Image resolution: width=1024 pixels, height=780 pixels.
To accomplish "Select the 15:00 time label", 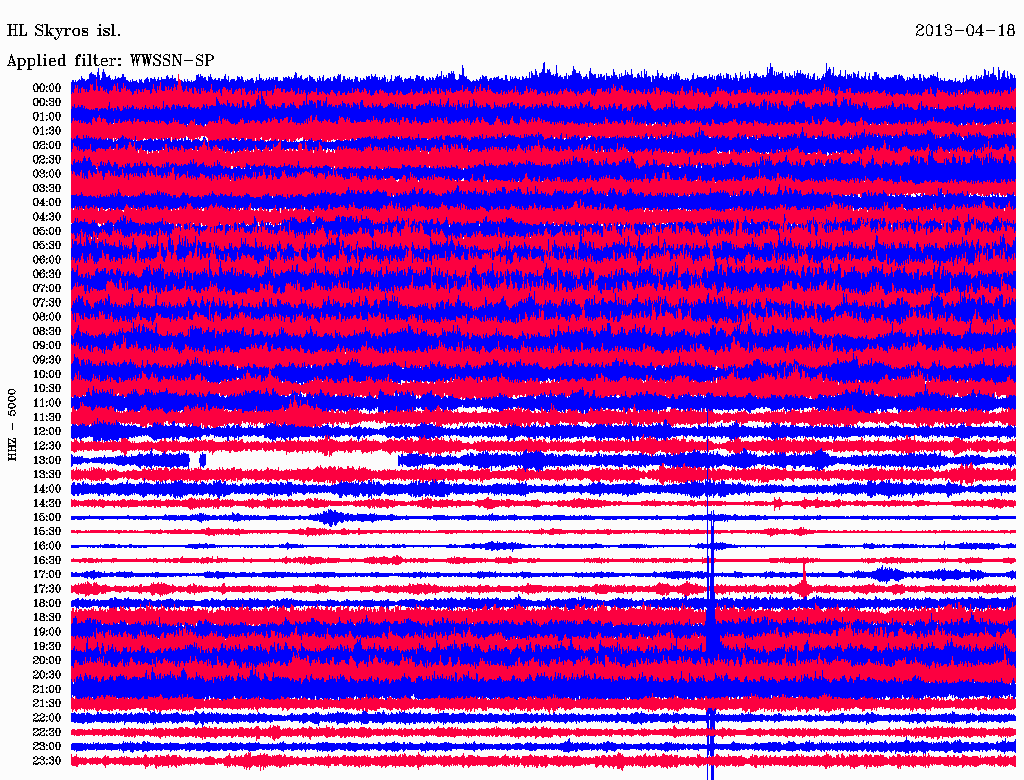I will click(47, 517).
